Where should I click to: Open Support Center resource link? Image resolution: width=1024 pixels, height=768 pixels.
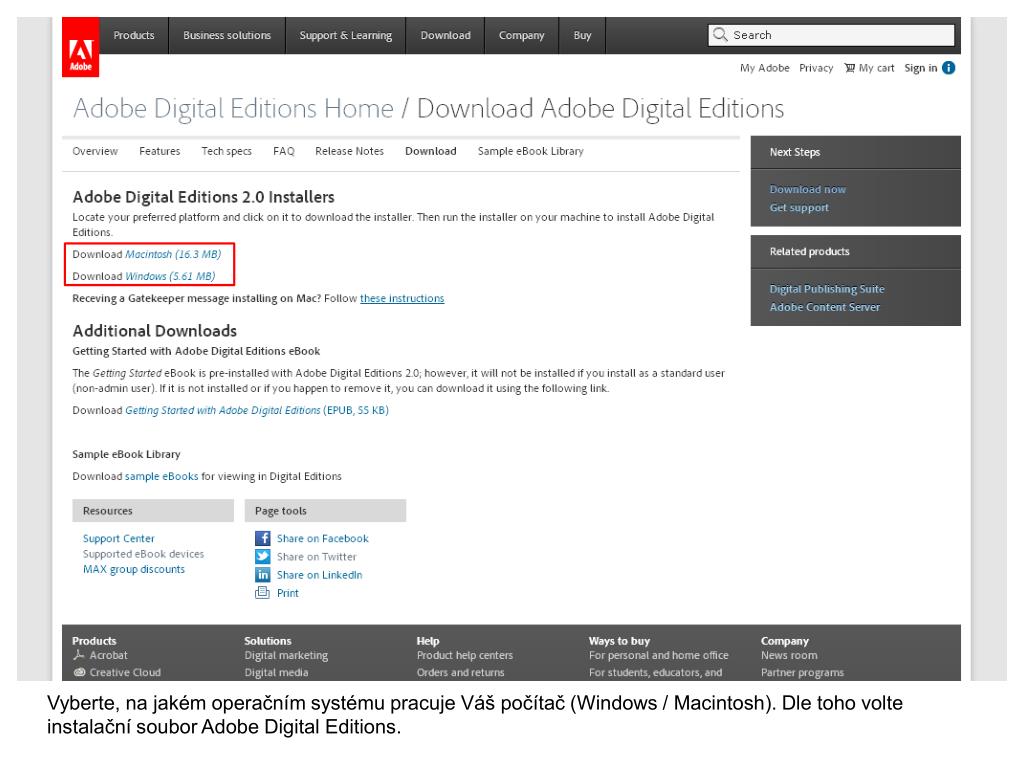click(118, 538)
